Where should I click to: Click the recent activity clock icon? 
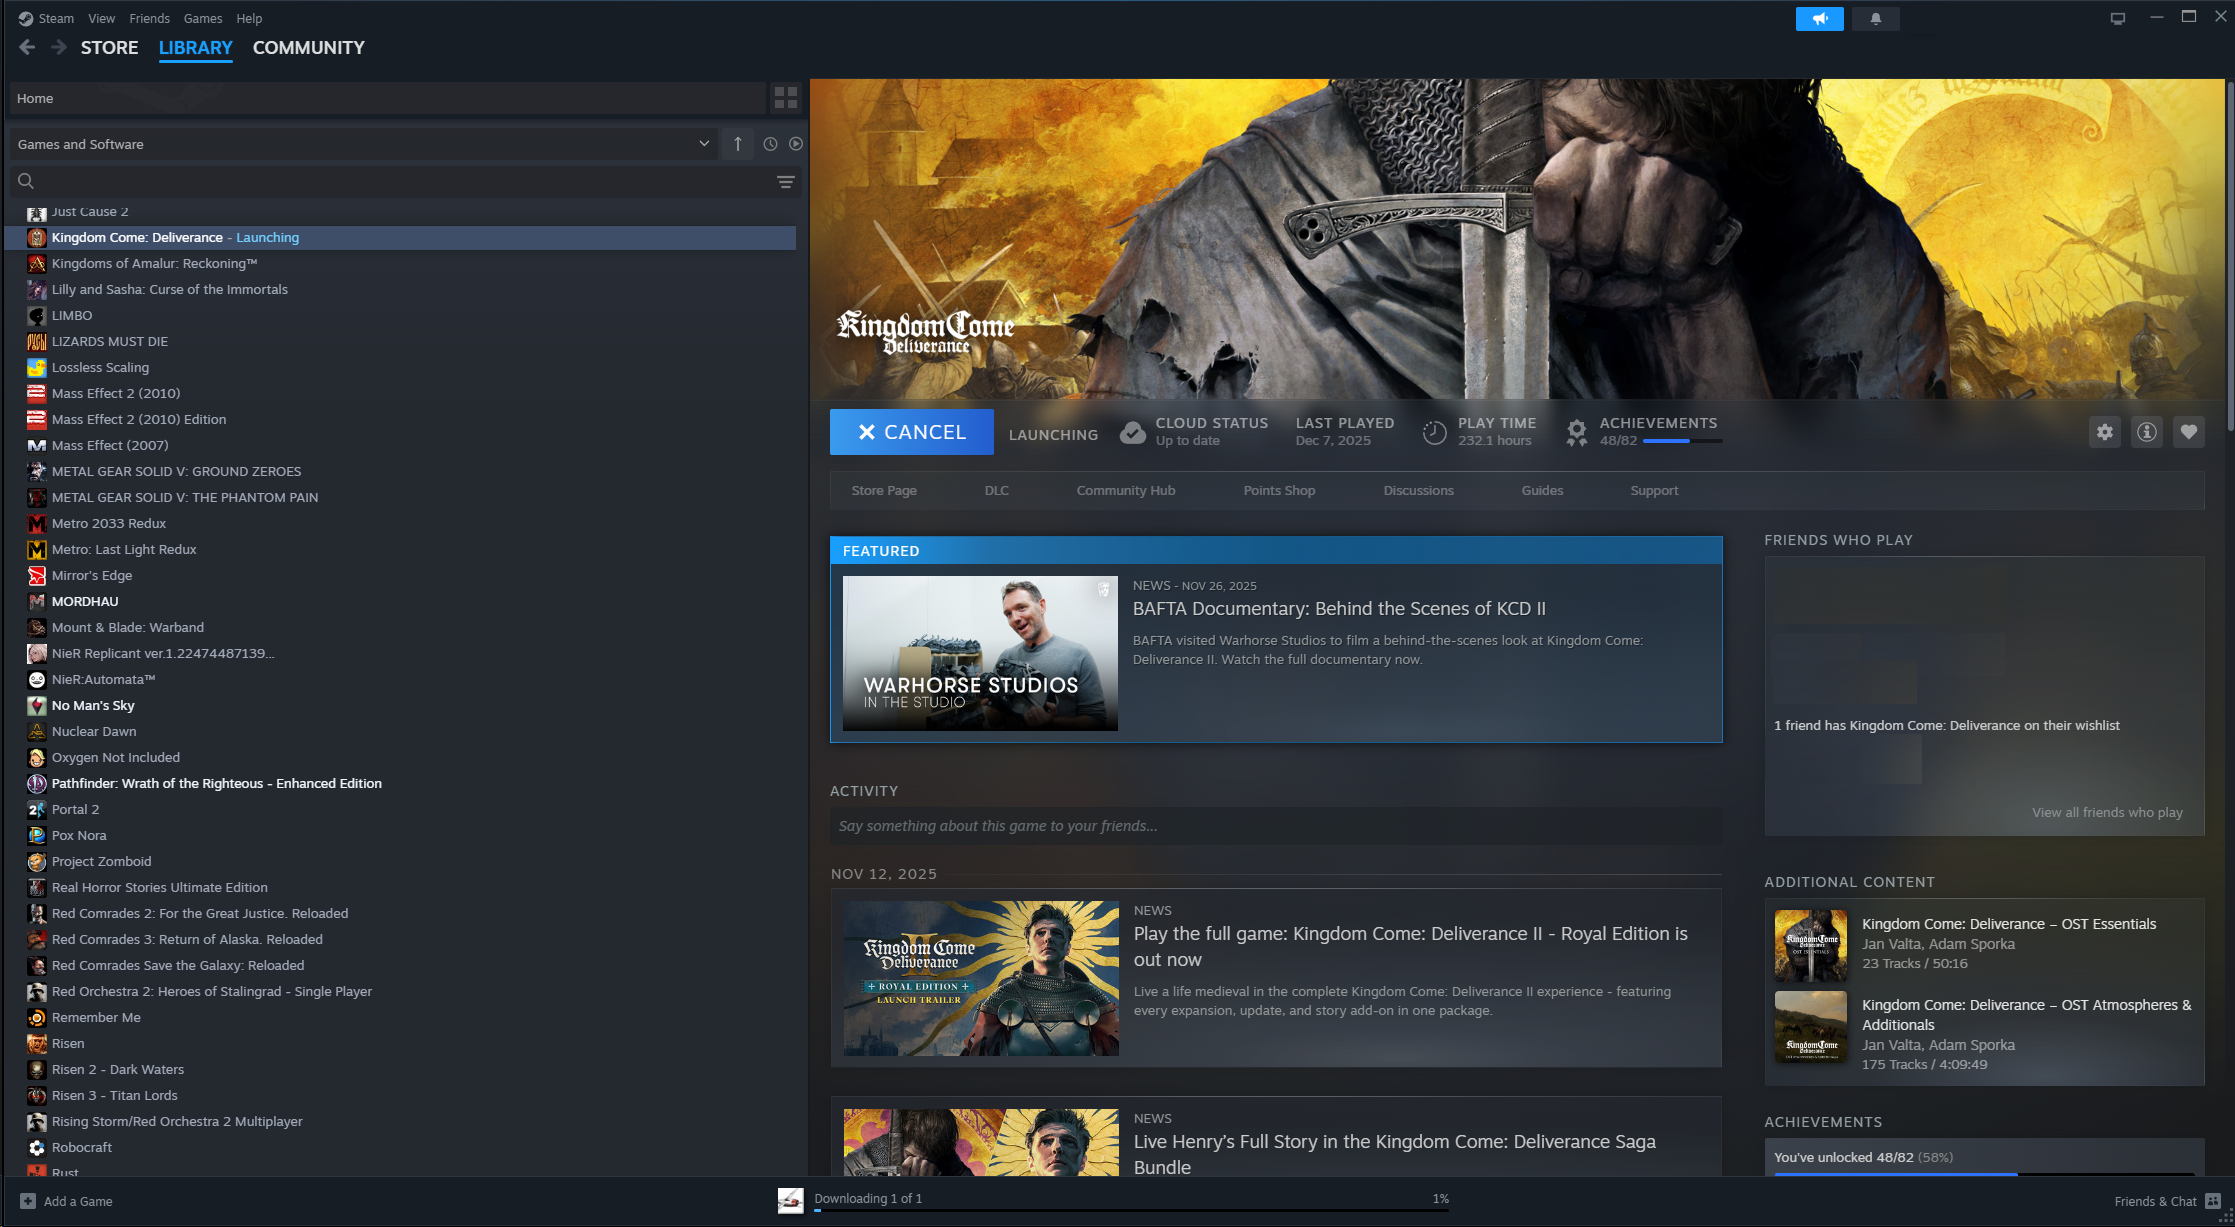pyautogui.click(x=770, y=144)
